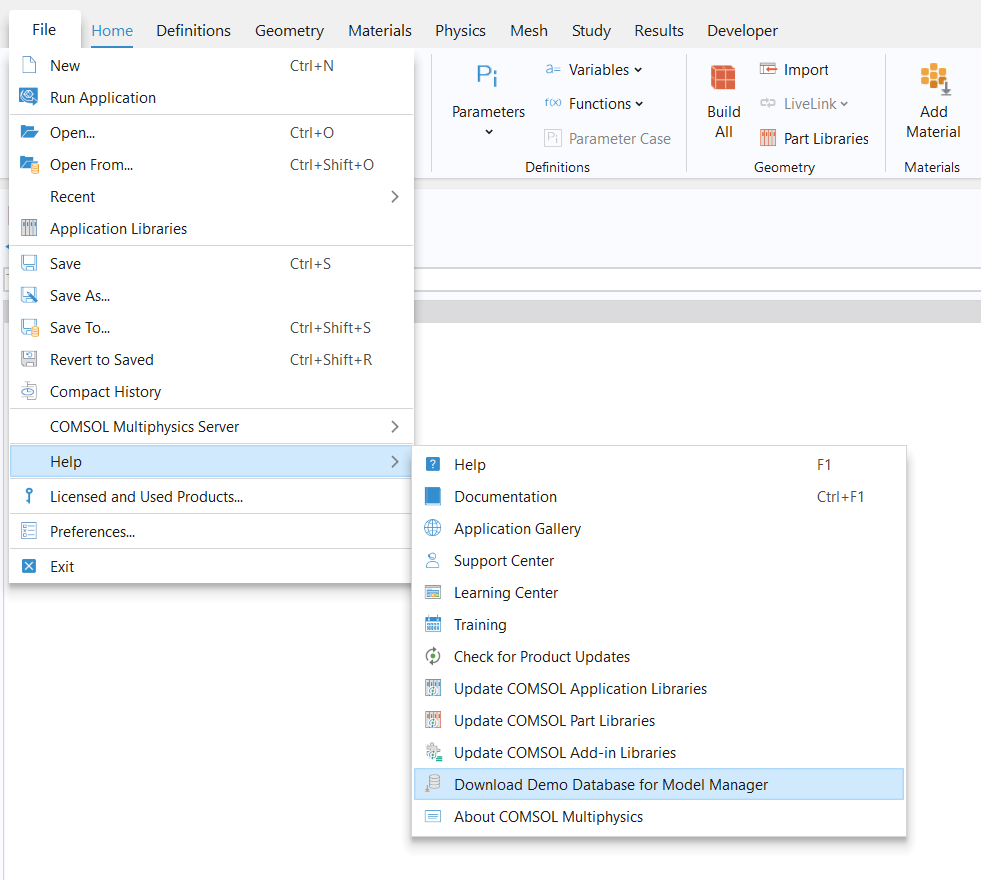
Task: Open the File menu tab
Action: (44, 29)
